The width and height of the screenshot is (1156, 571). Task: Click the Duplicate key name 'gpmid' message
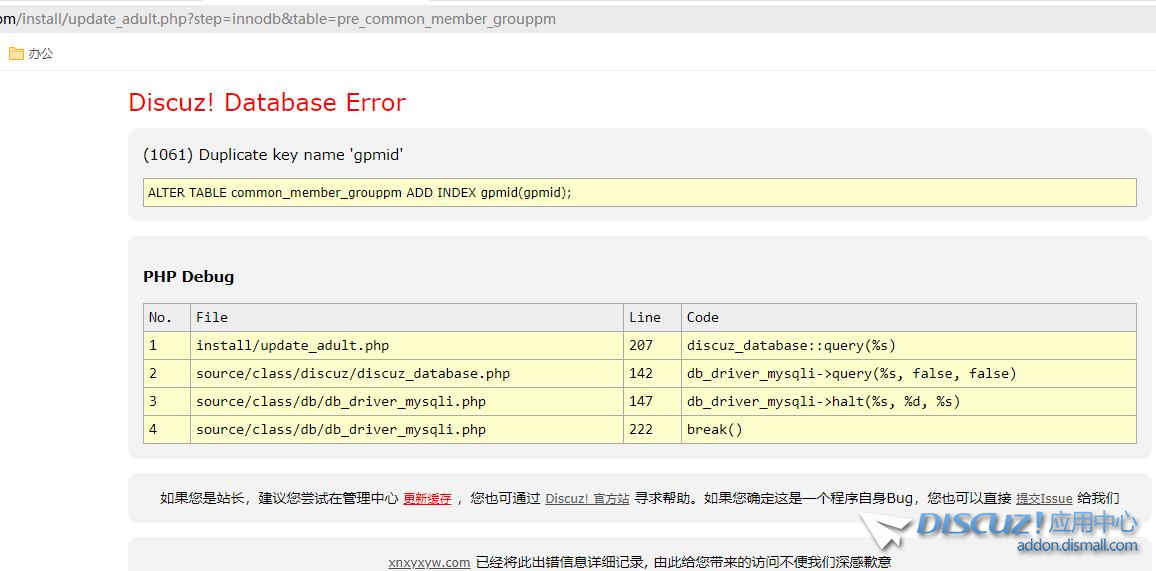coord(273,155)
